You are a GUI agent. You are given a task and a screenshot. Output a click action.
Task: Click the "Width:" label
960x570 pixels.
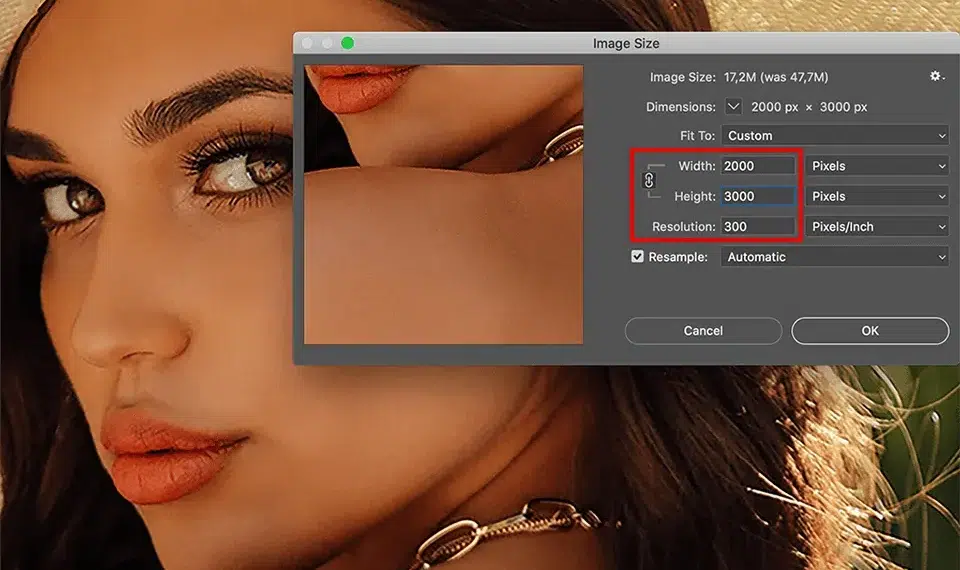point(697,166)
